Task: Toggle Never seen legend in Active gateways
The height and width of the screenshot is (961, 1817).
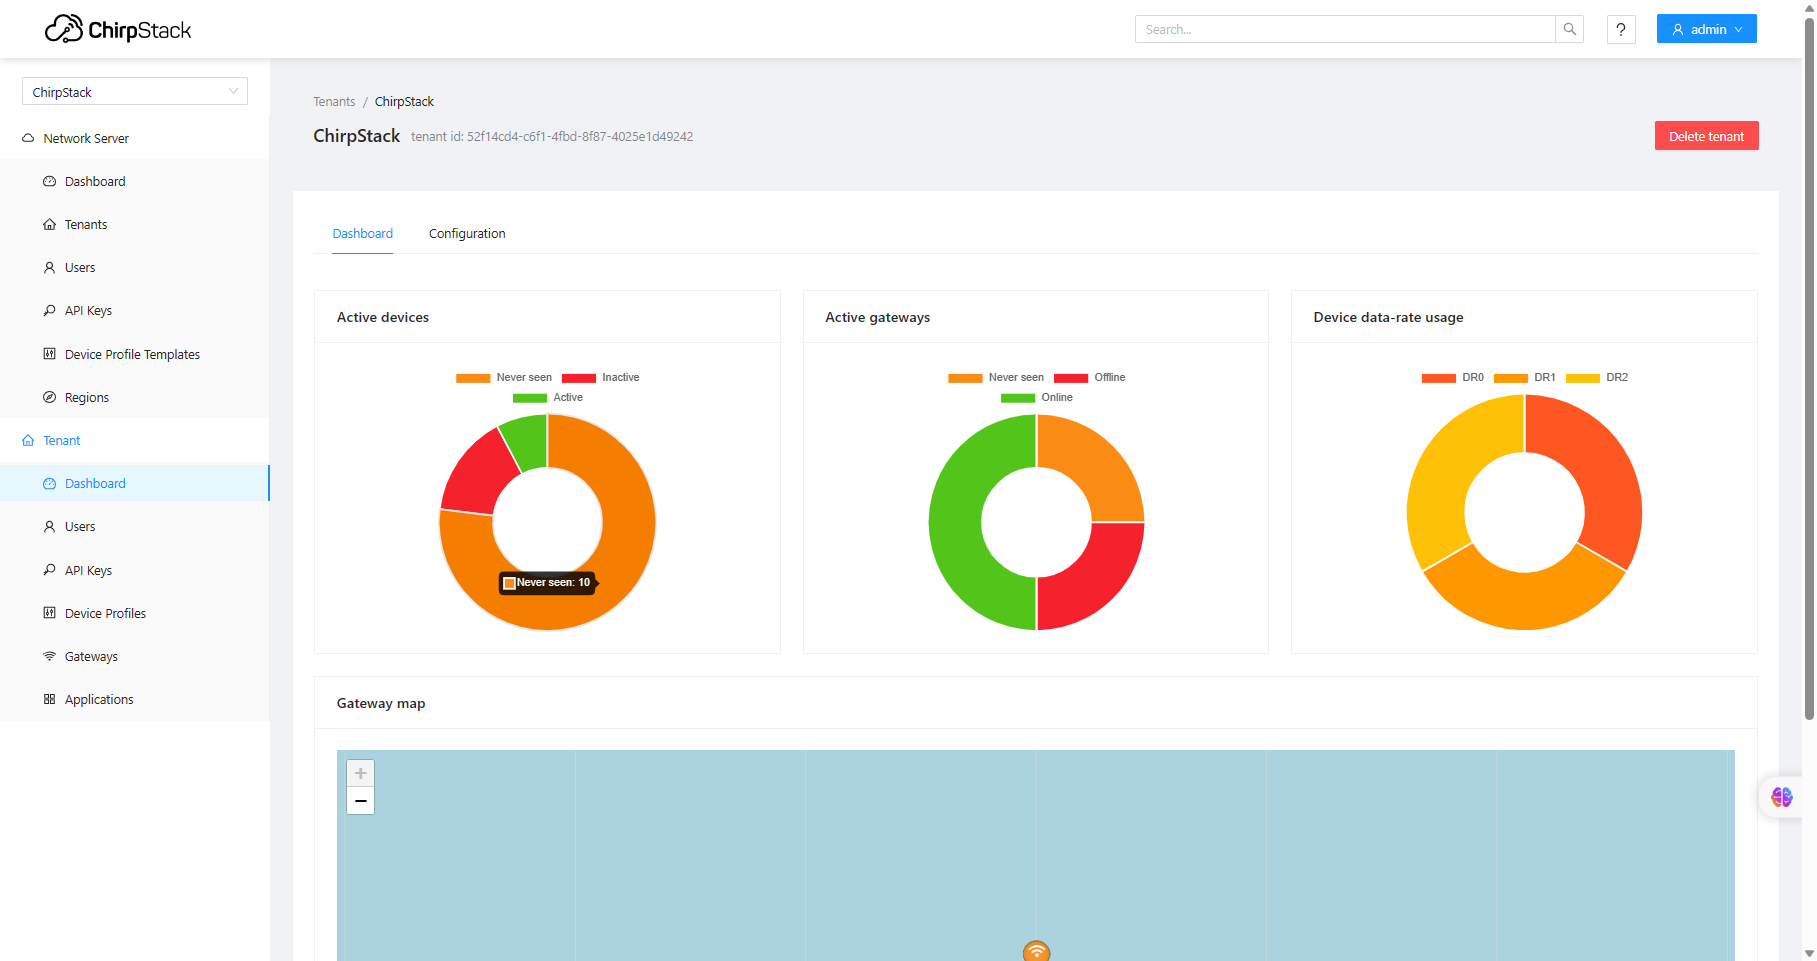Action: coord(996,378)
